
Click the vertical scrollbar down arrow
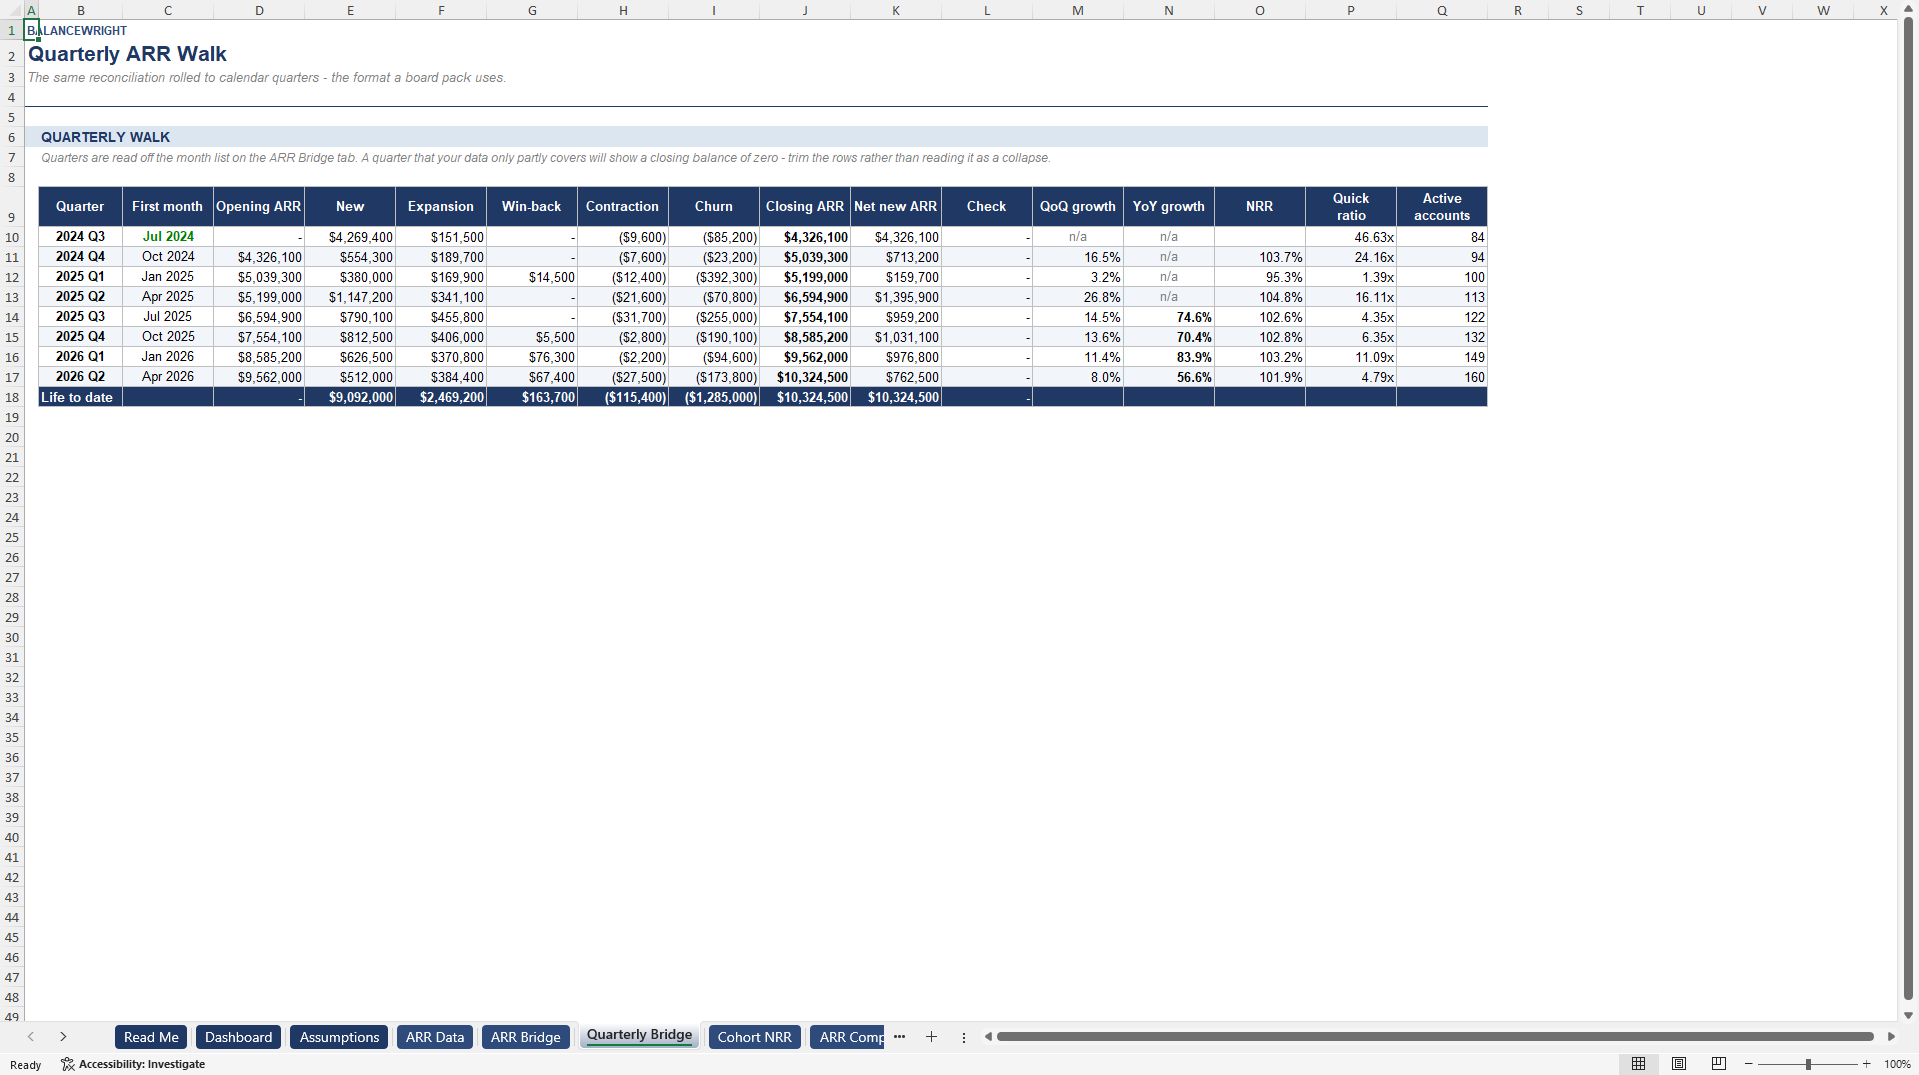(x=1908, y=1015)
